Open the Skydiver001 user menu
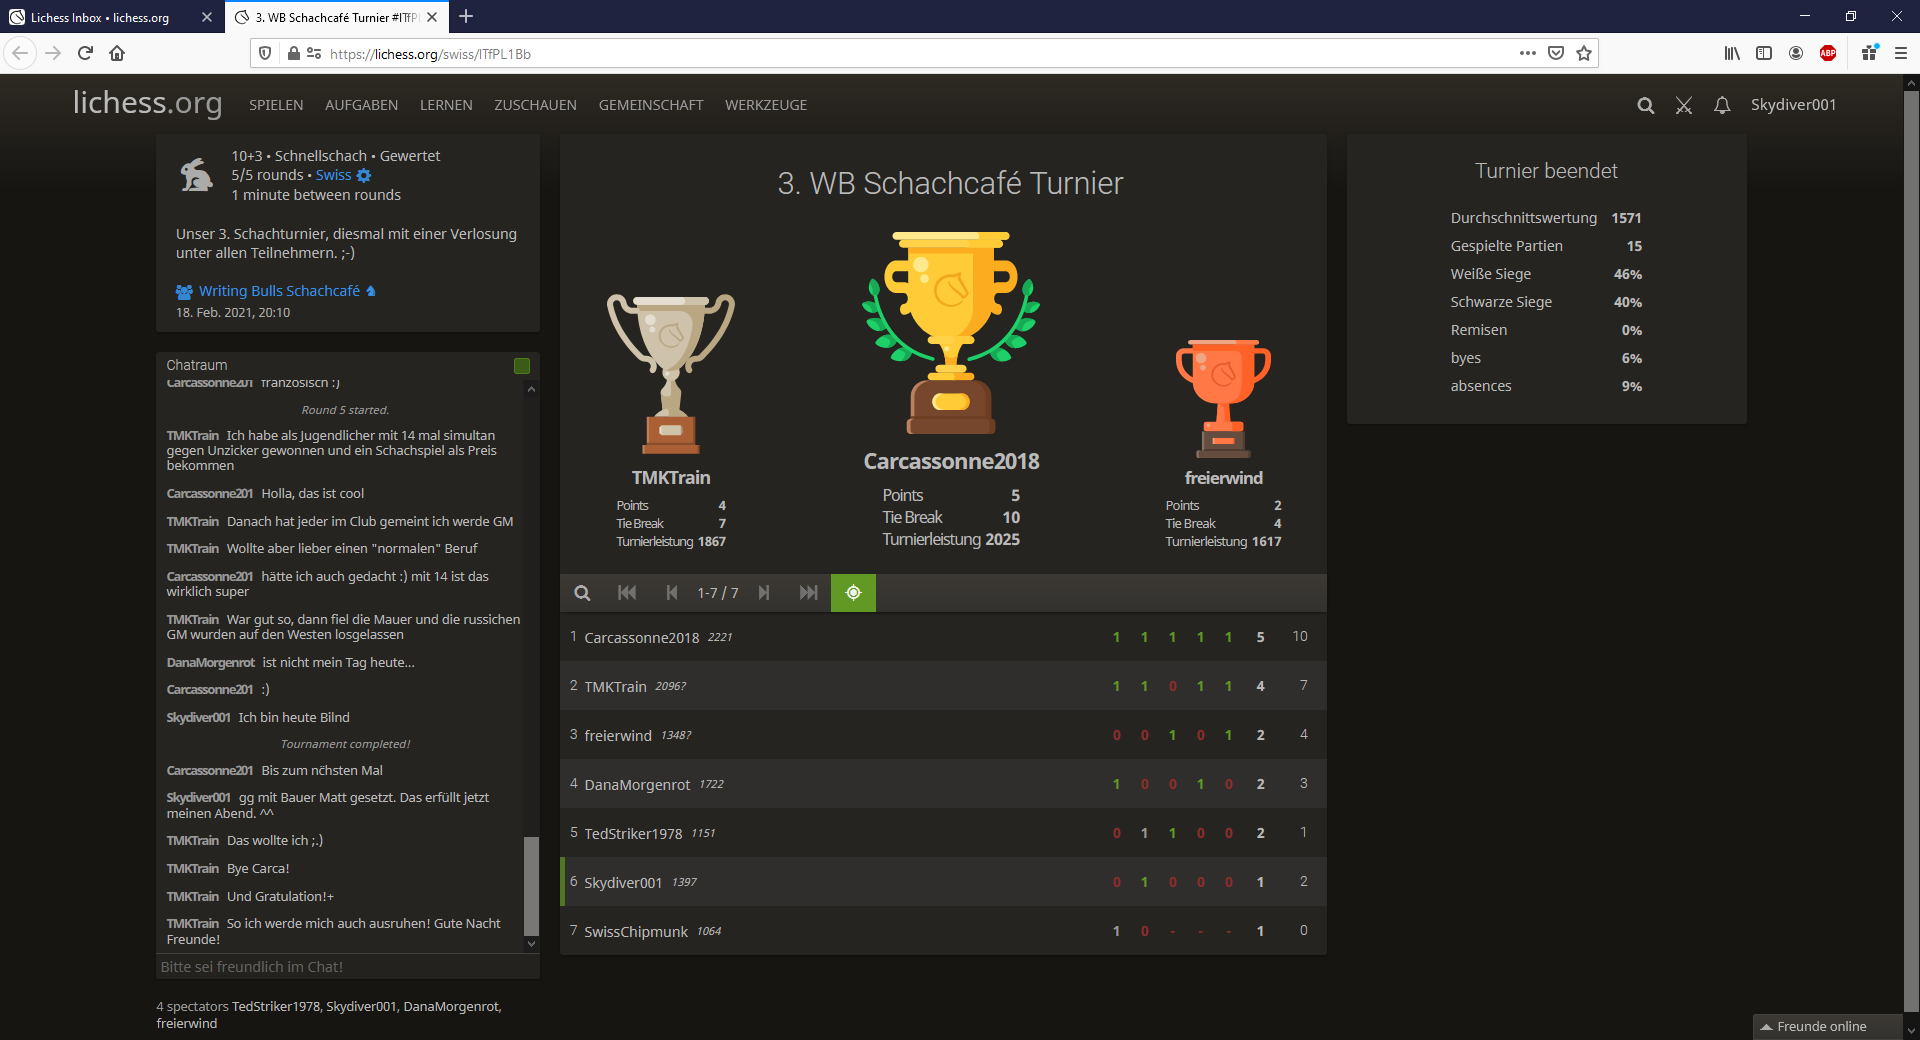Viewport: 1920px width, 1040px height. [x=1792, y=105]
